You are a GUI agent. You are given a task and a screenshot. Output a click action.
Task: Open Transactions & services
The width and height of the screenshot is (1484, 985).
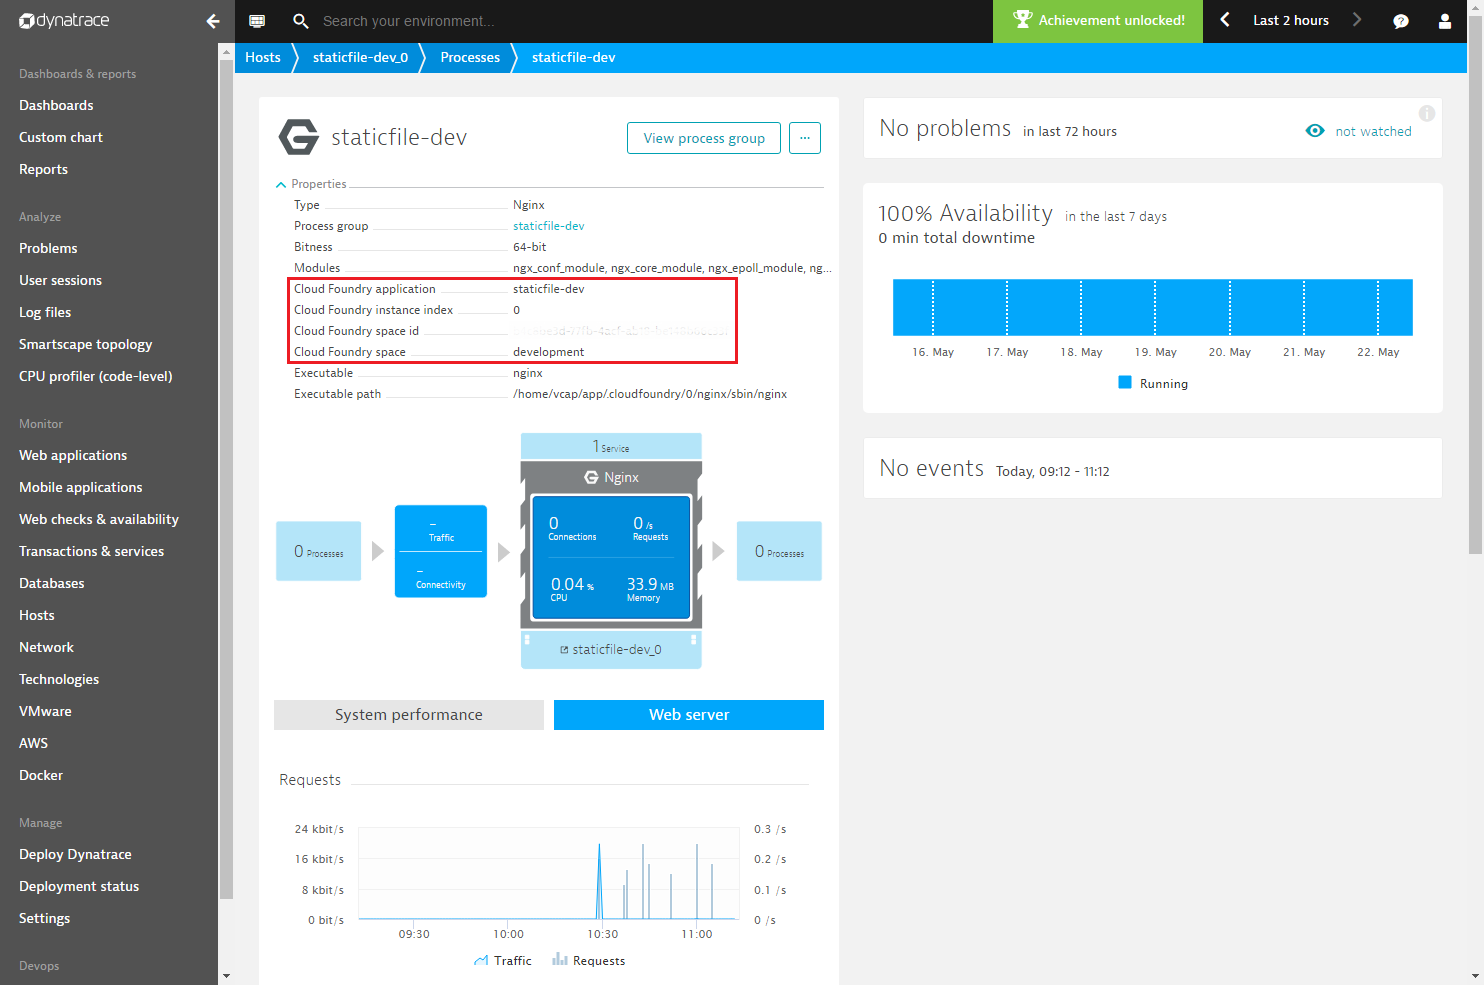point(92,551)
